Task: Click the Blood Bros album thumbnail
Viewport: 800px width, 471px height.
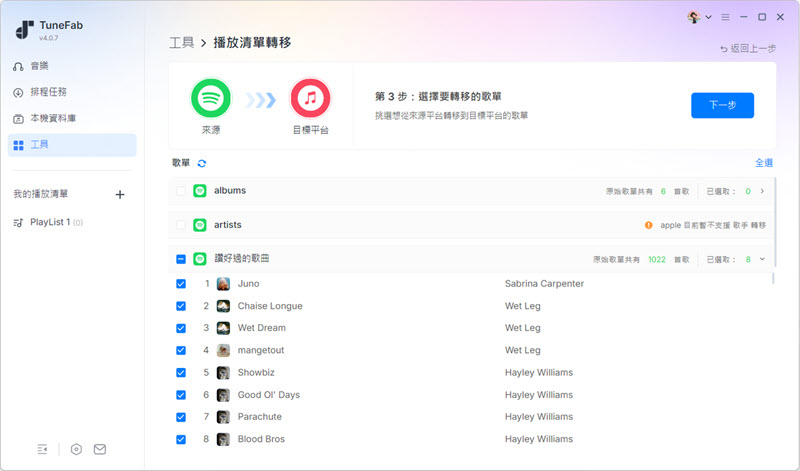Action: coord(223,439)
